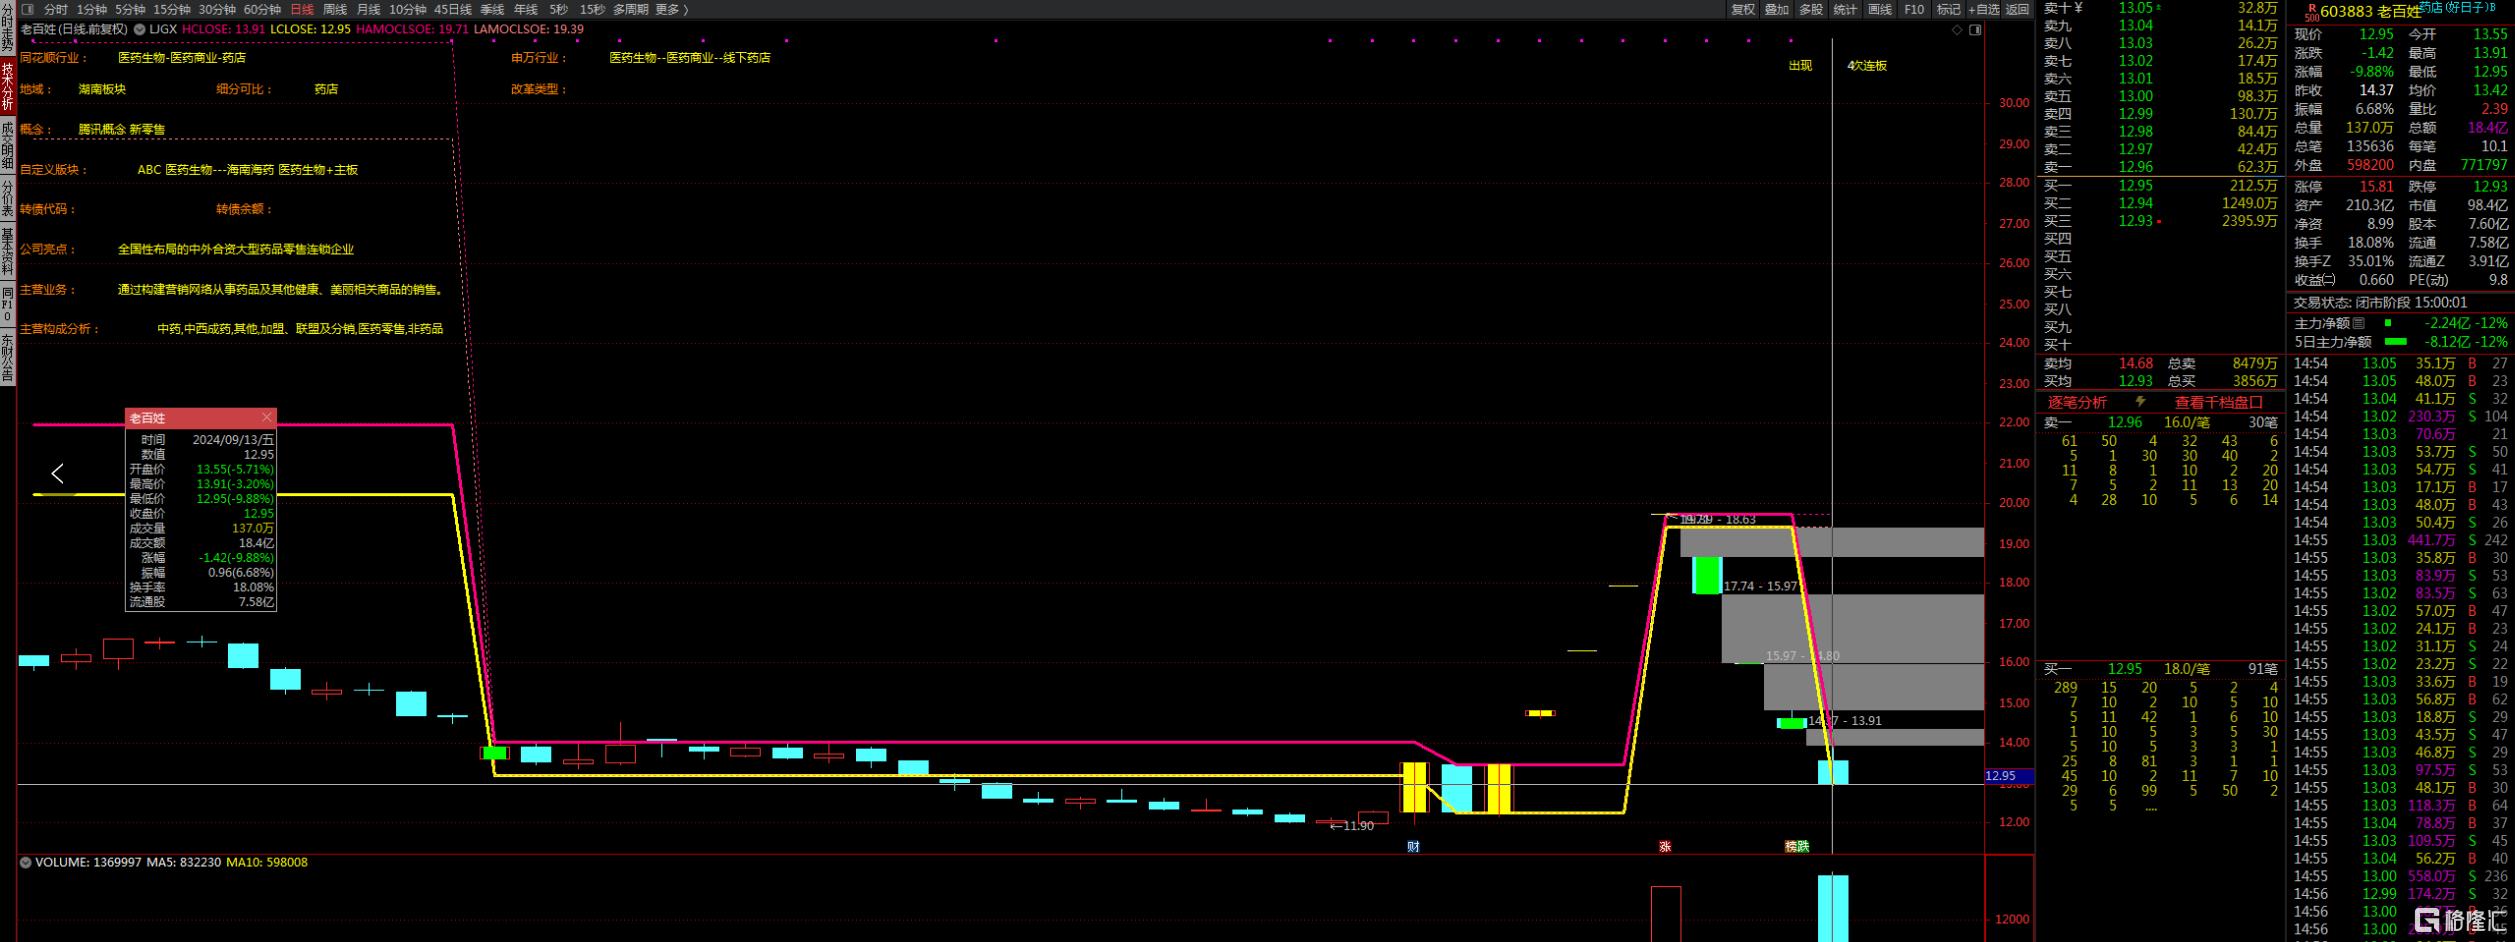Open the list icon next to 主力净额
2515x942 pixels.
(2359, 323)
